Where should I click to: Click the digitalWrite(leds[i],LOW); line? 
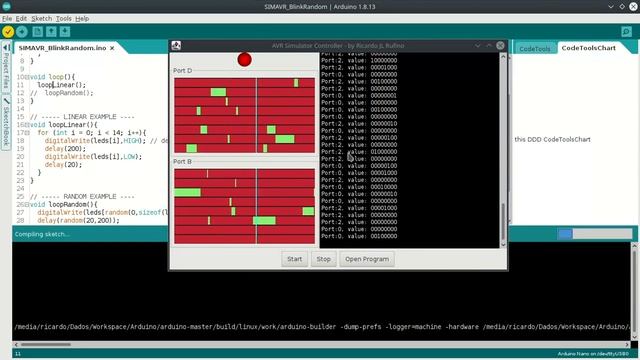click(x=93, y=157)
